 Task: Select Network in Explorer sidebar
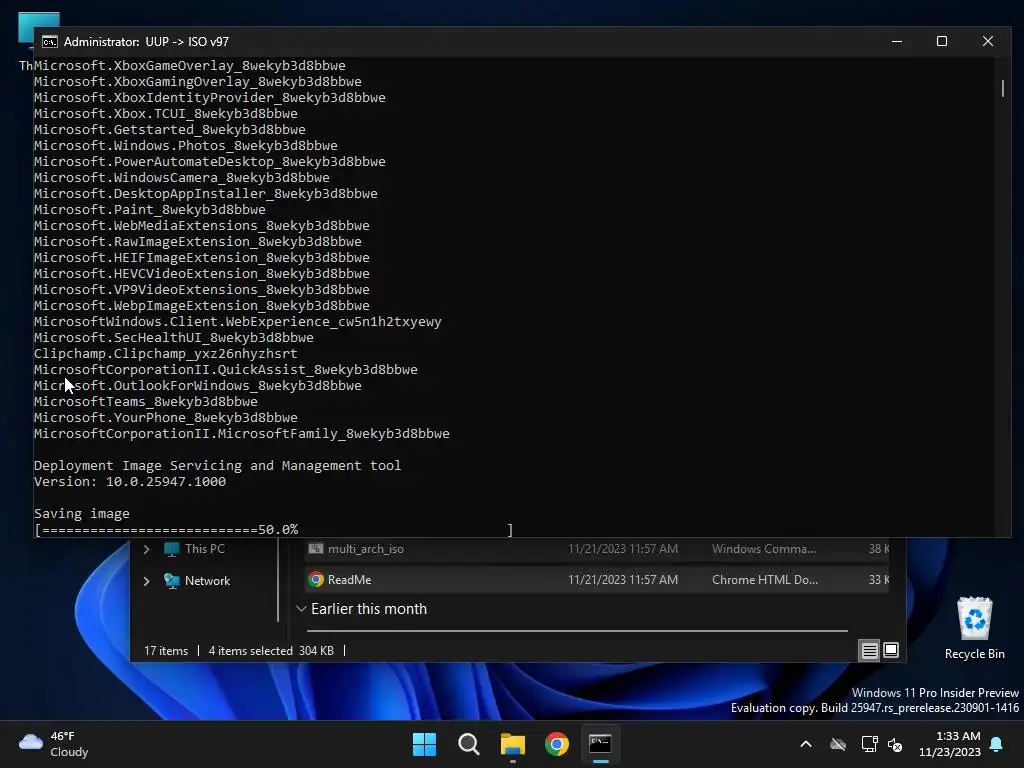tap(207, 581)
